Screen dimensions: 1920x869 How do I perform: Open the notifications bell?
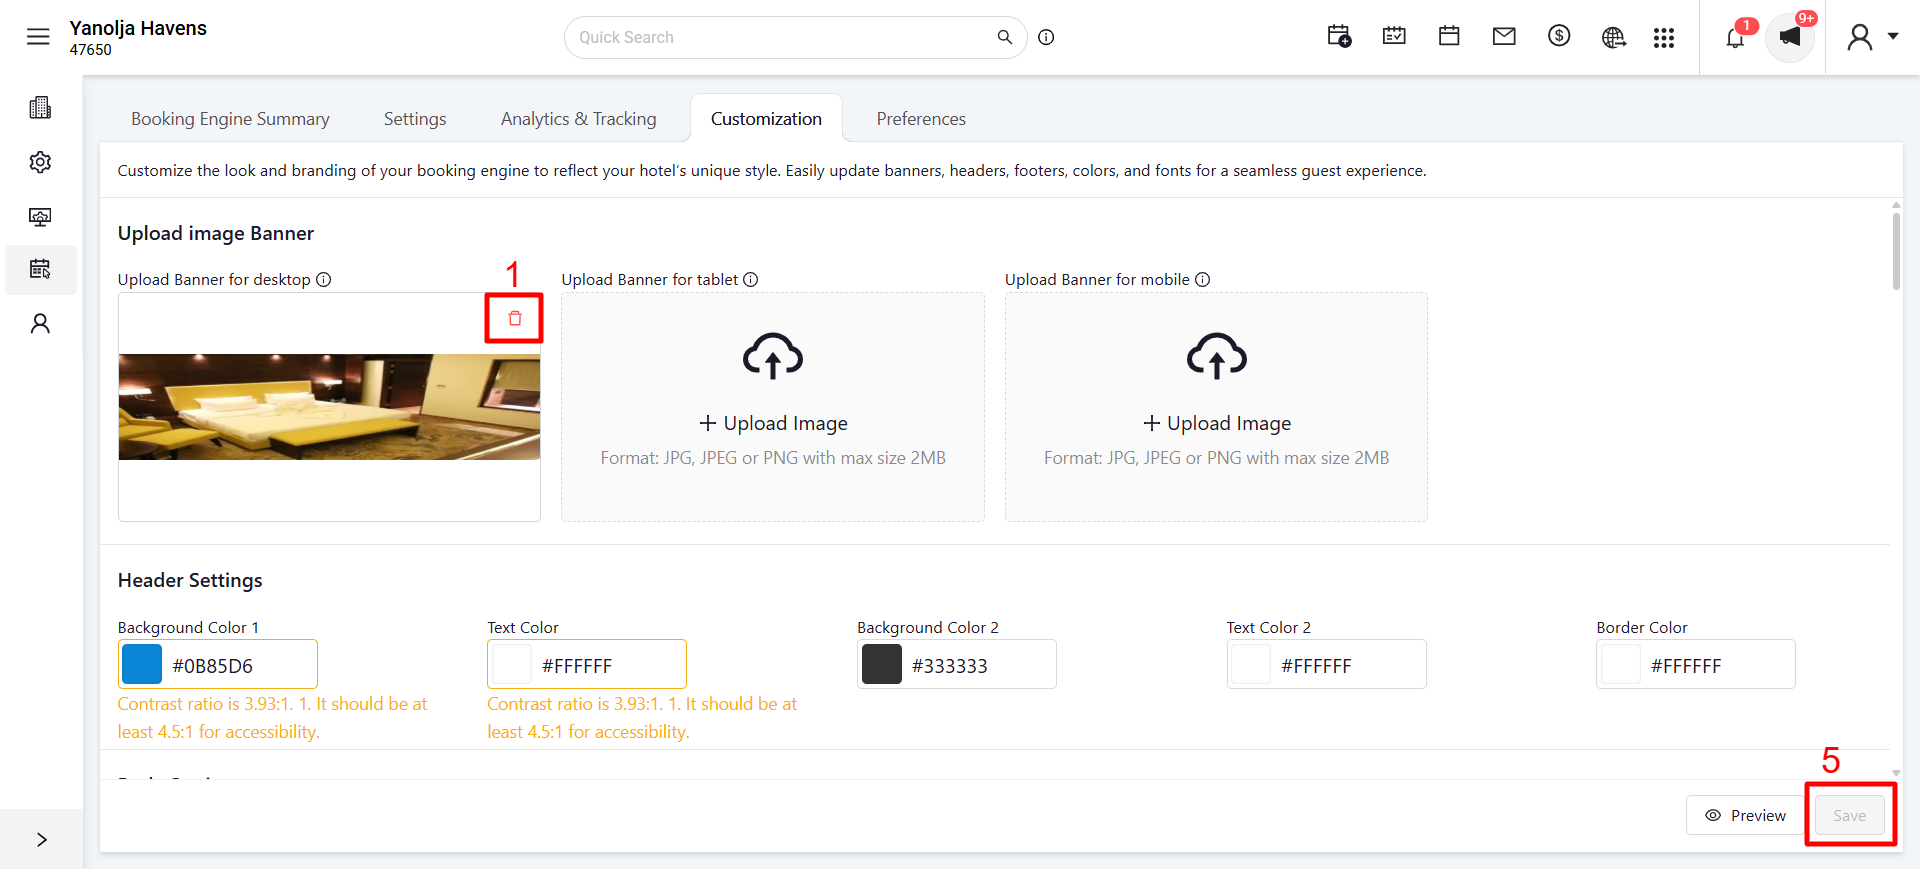tap(1735, 38)
